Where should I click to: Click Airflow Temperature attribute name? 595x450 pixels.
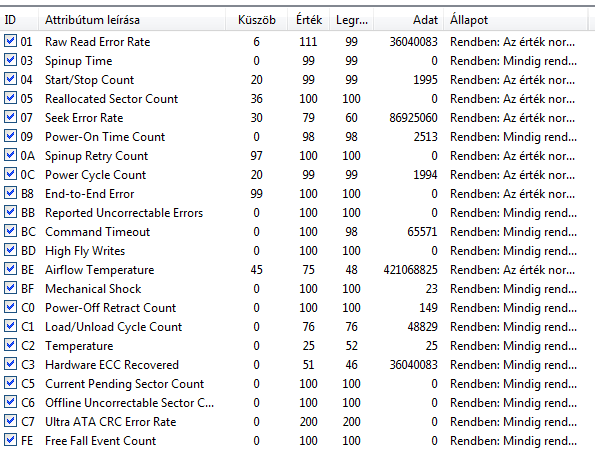click(x=100, y=269)
